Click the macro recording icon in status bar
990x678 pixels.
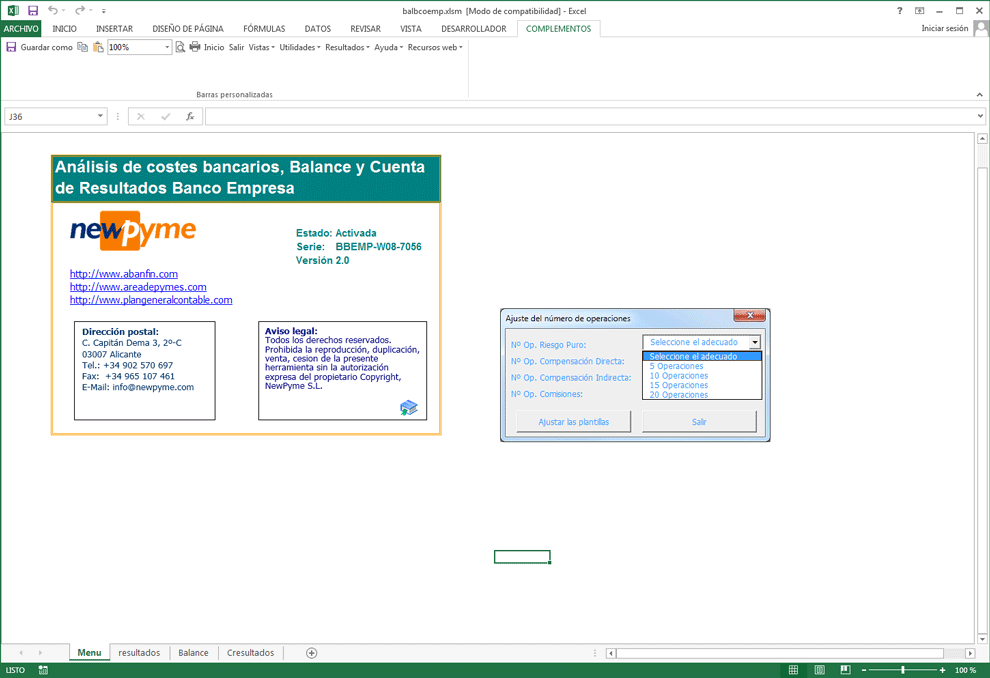tap(43, 670)
